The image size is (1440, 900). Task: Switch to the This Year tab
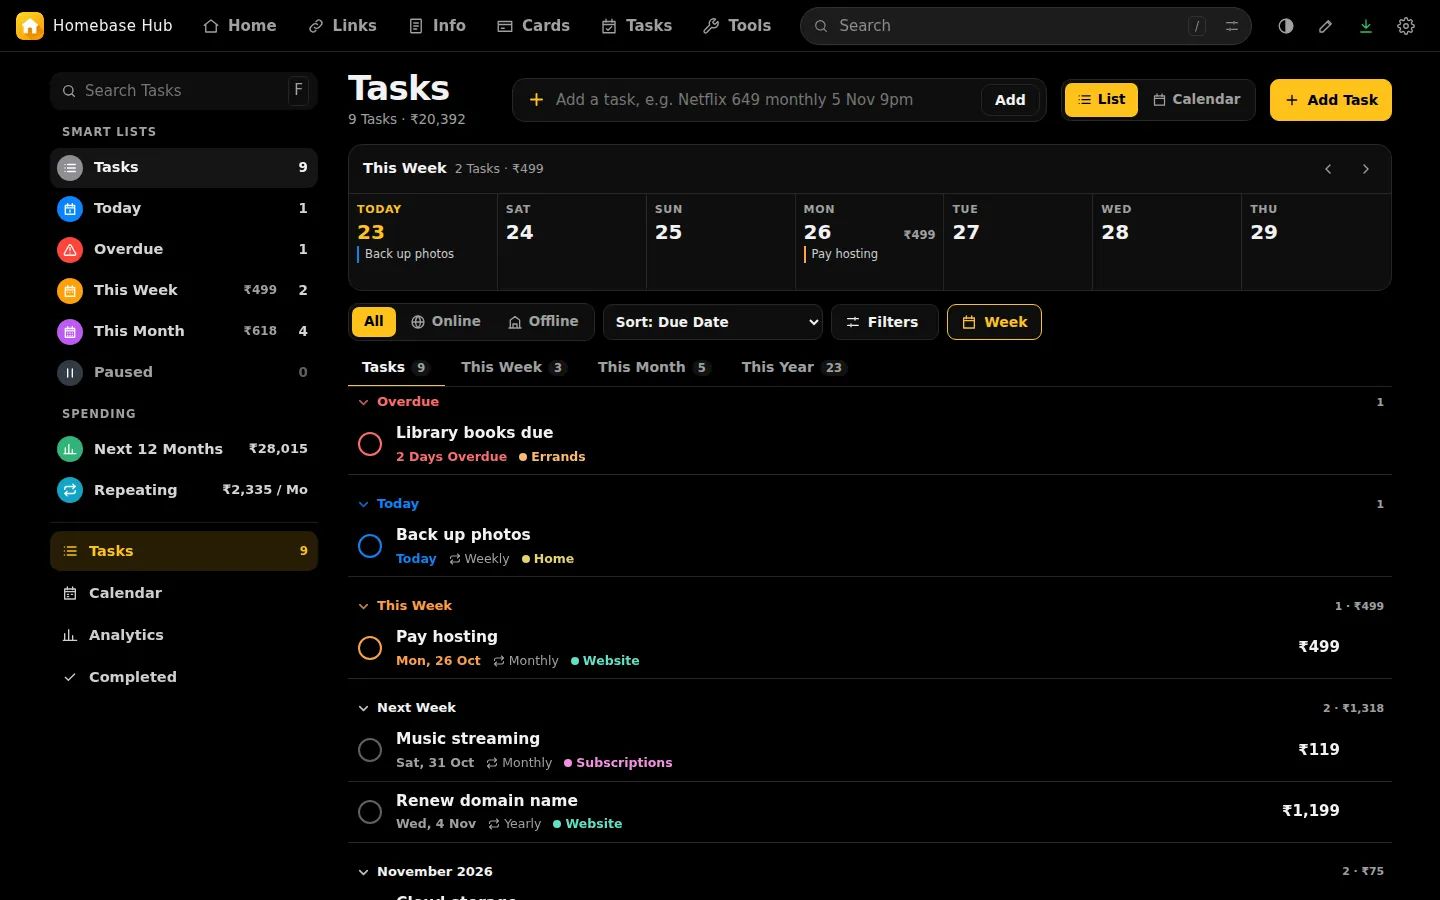pyautogui.click(x=794, y=367)
